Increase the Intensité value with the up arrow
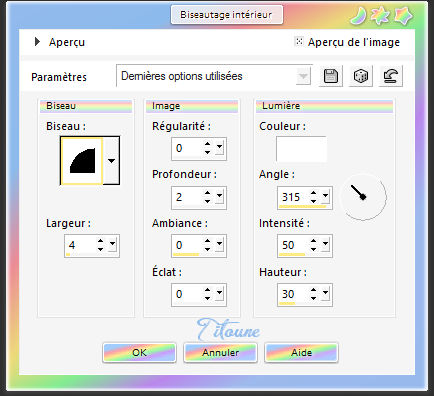This screenshot has width=434, height=396. click(313, 241)
